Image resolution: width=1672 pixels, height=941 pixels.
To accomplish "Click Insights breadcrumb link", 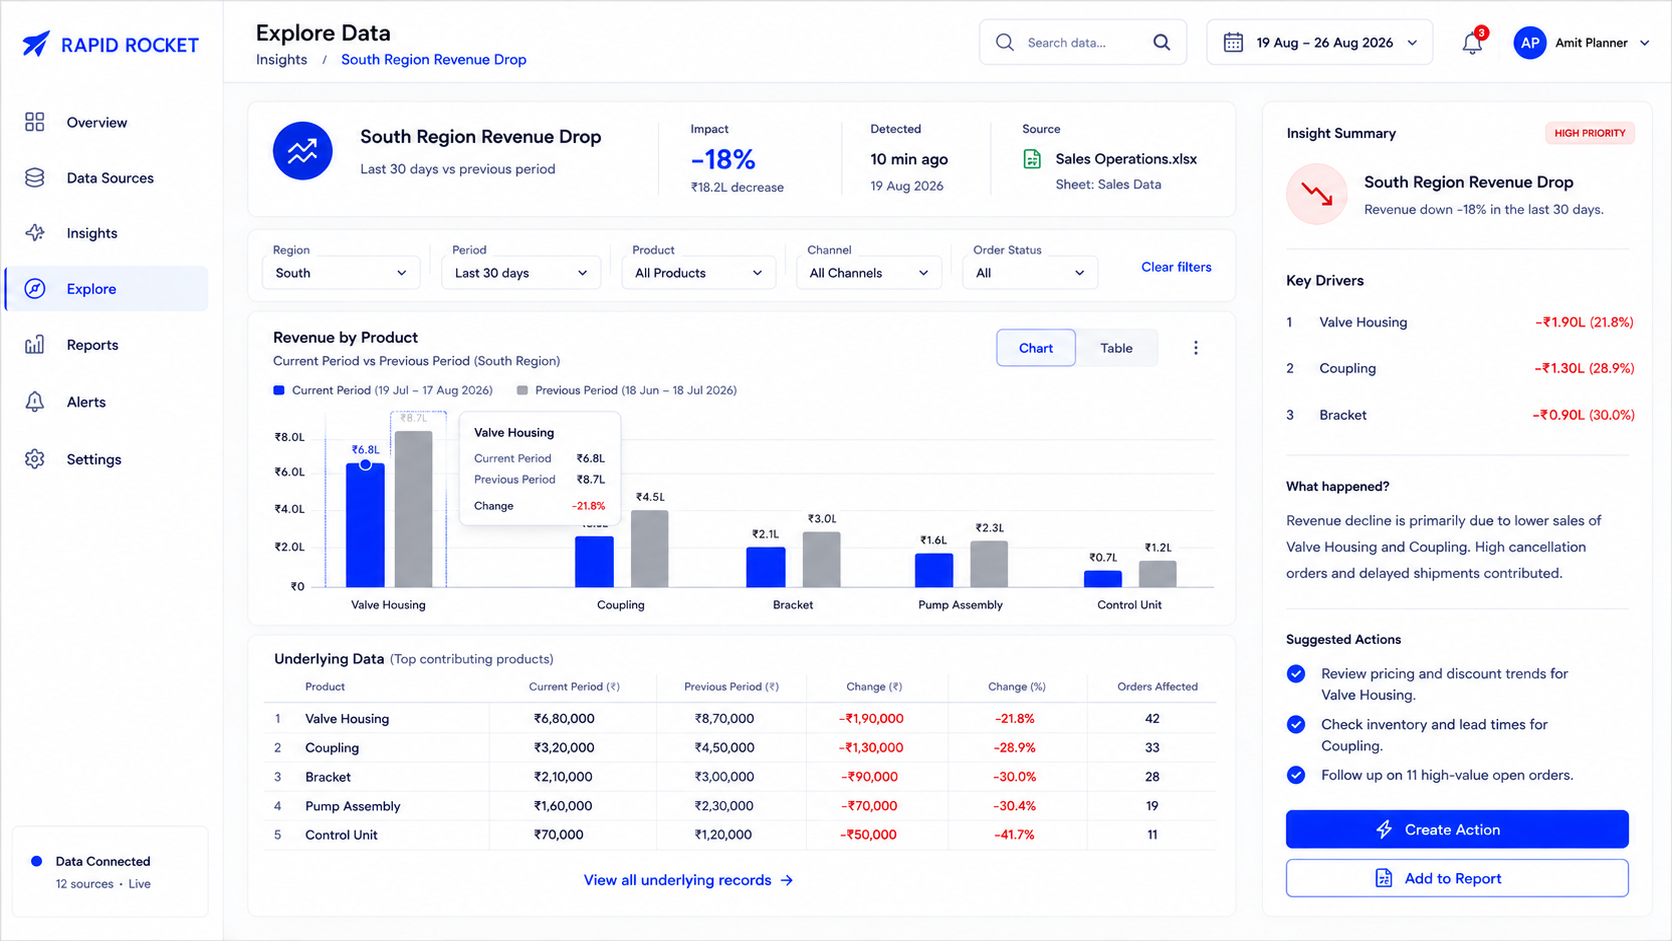I will click(281, 59).
